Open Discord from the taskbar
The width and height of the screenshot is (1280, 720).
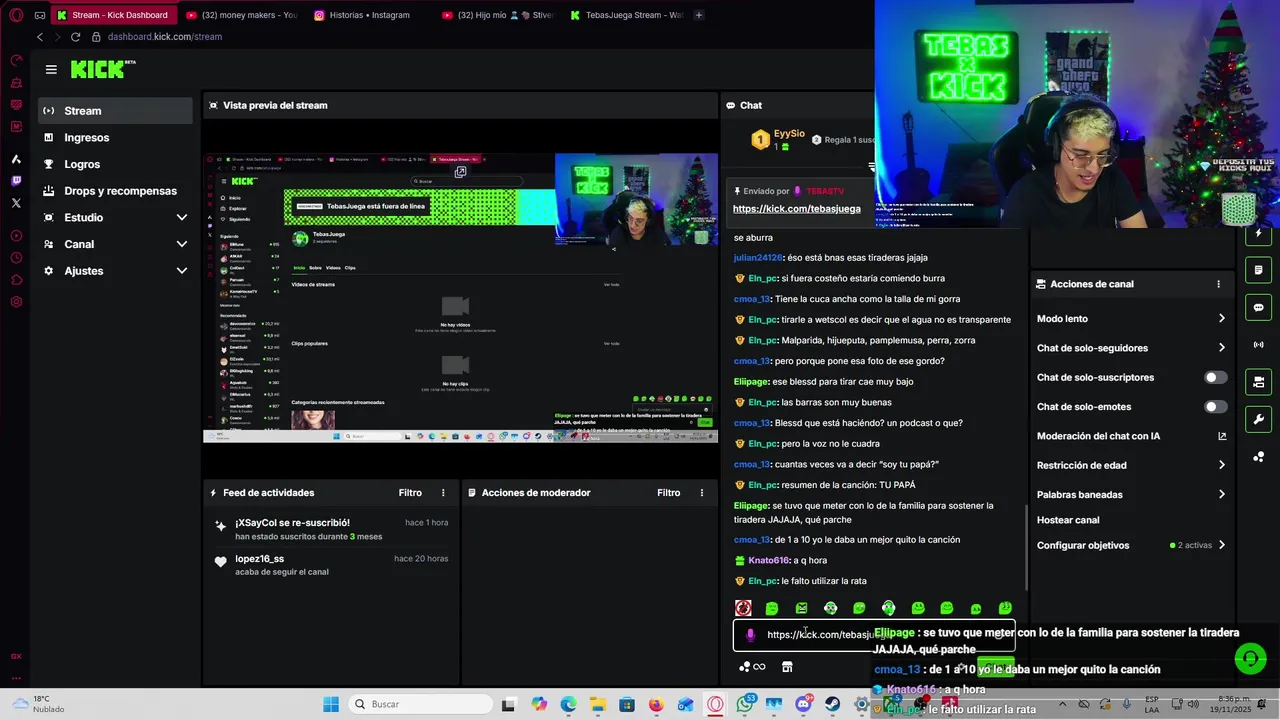(x=803, y=704)
